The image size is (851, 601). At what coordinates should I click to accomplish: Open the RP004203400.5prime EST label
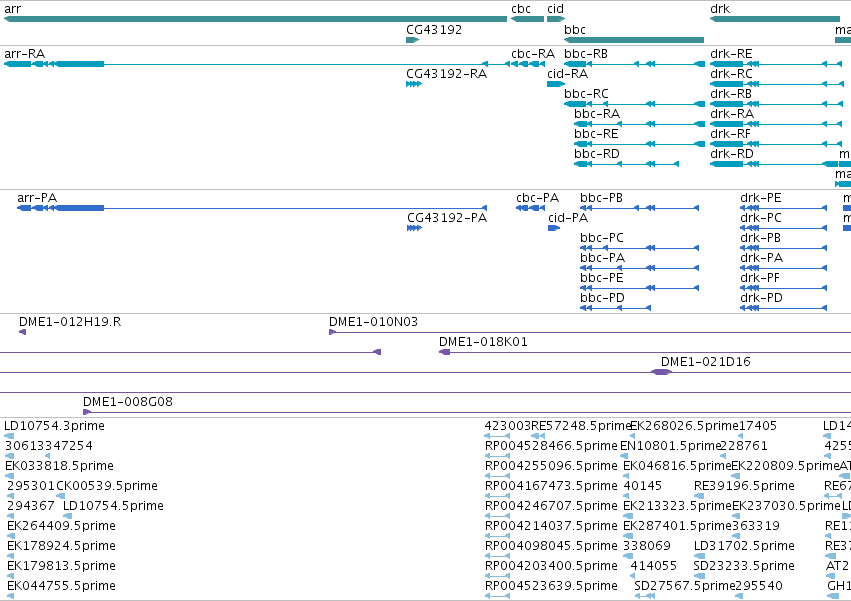pyautogui.click(x=551, y=566)
